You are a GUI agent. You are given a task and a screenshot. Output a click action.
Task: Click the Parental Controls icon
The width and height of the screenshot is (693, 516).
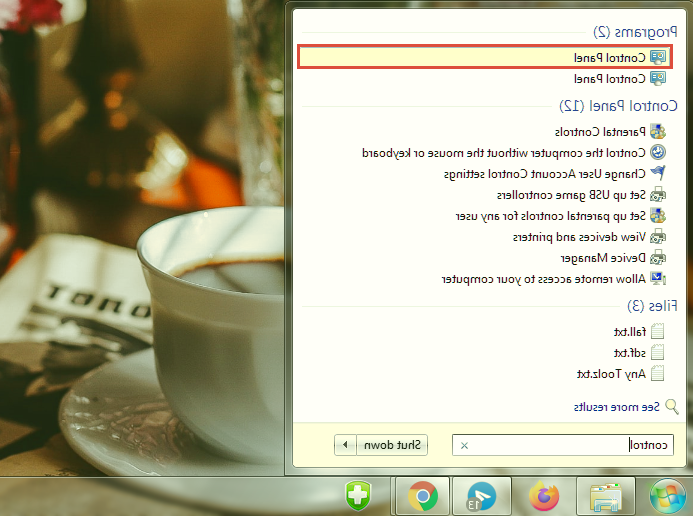pyautogui.click(x=657, y=131)
